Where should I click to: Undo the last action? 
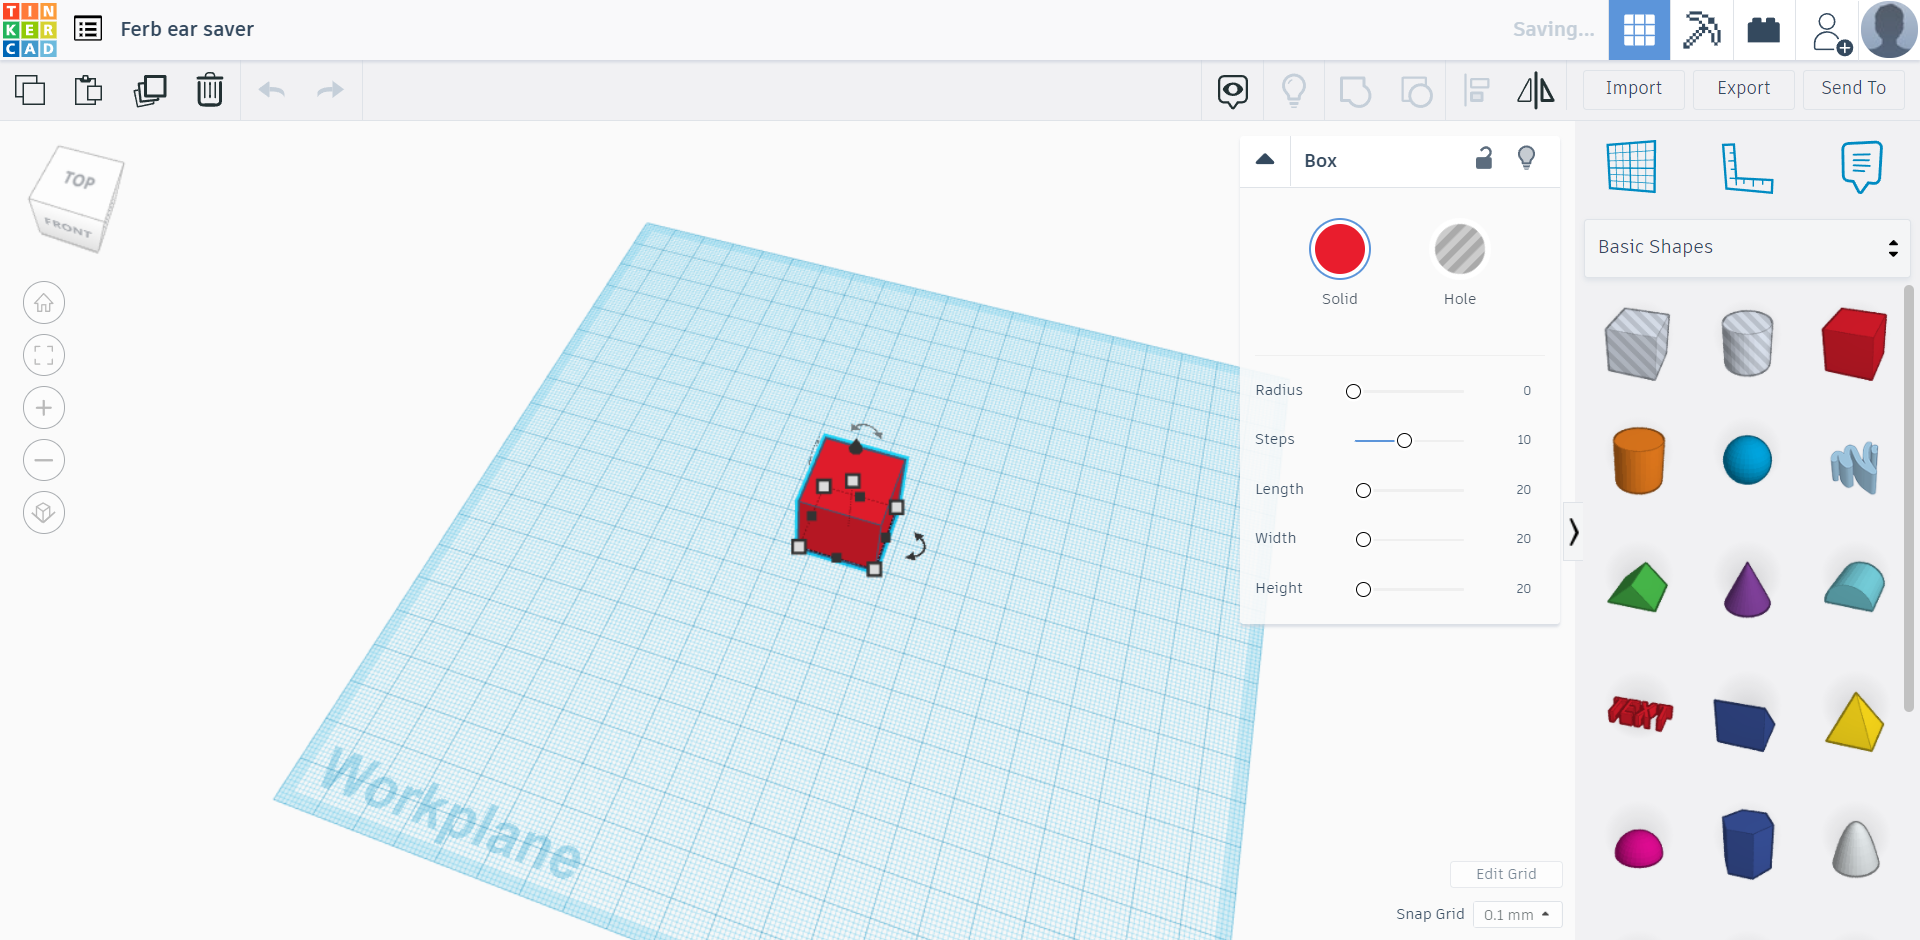[x=272, y=90]
